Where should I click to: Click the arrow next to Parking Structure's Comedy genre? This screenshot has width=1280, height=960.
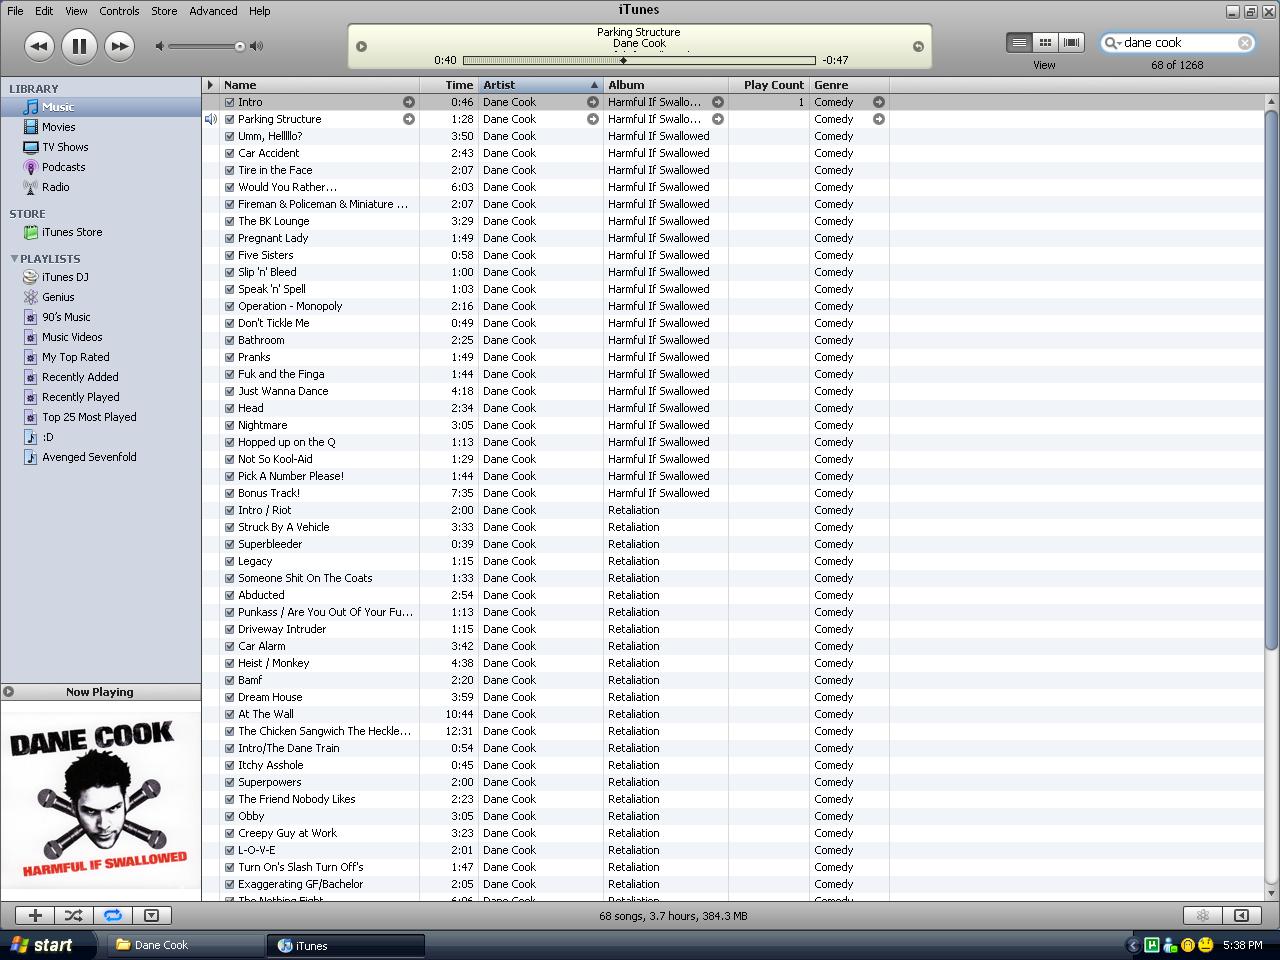click(879, 119)
